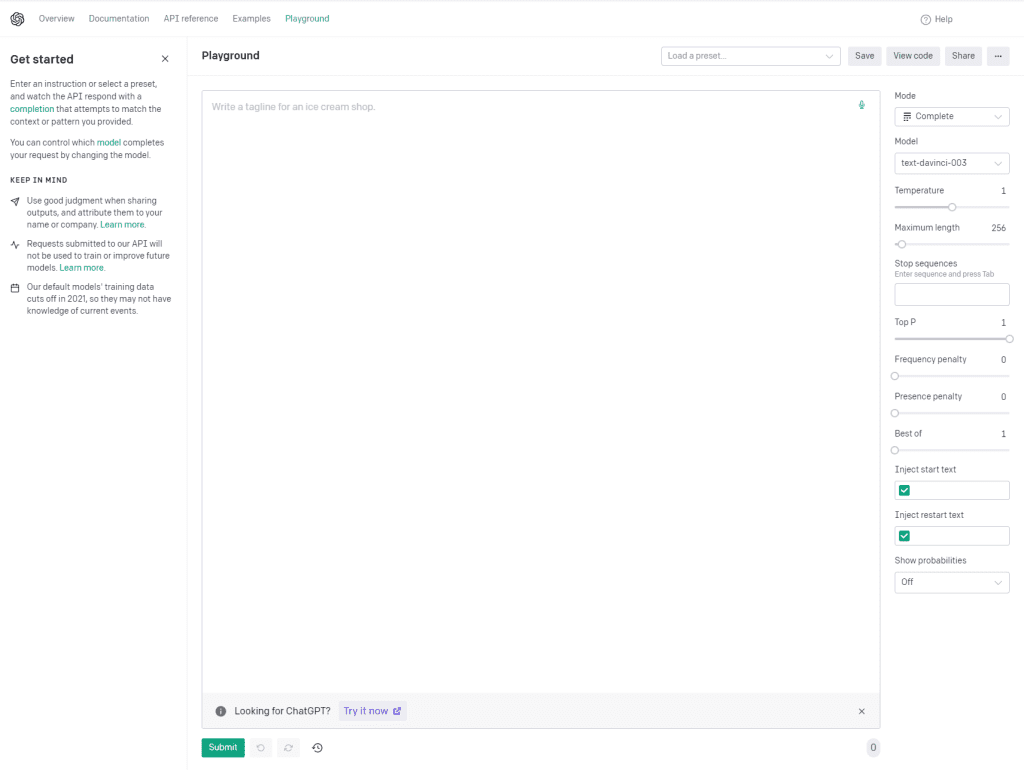This screenshot has height=770, width=1024.
Task: Open the Load a preset dropdown
Action: click(x=751, y=56)
